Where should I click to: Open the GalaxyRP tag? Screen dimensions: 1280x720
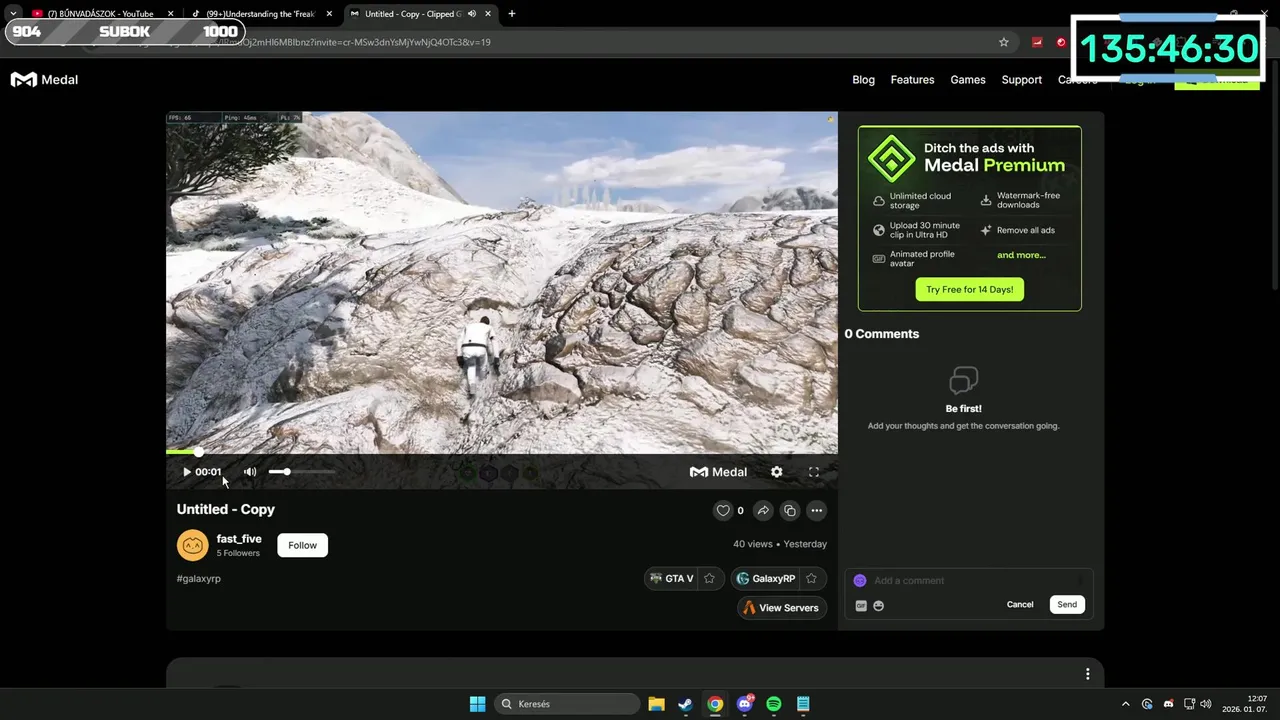[766, 578]
